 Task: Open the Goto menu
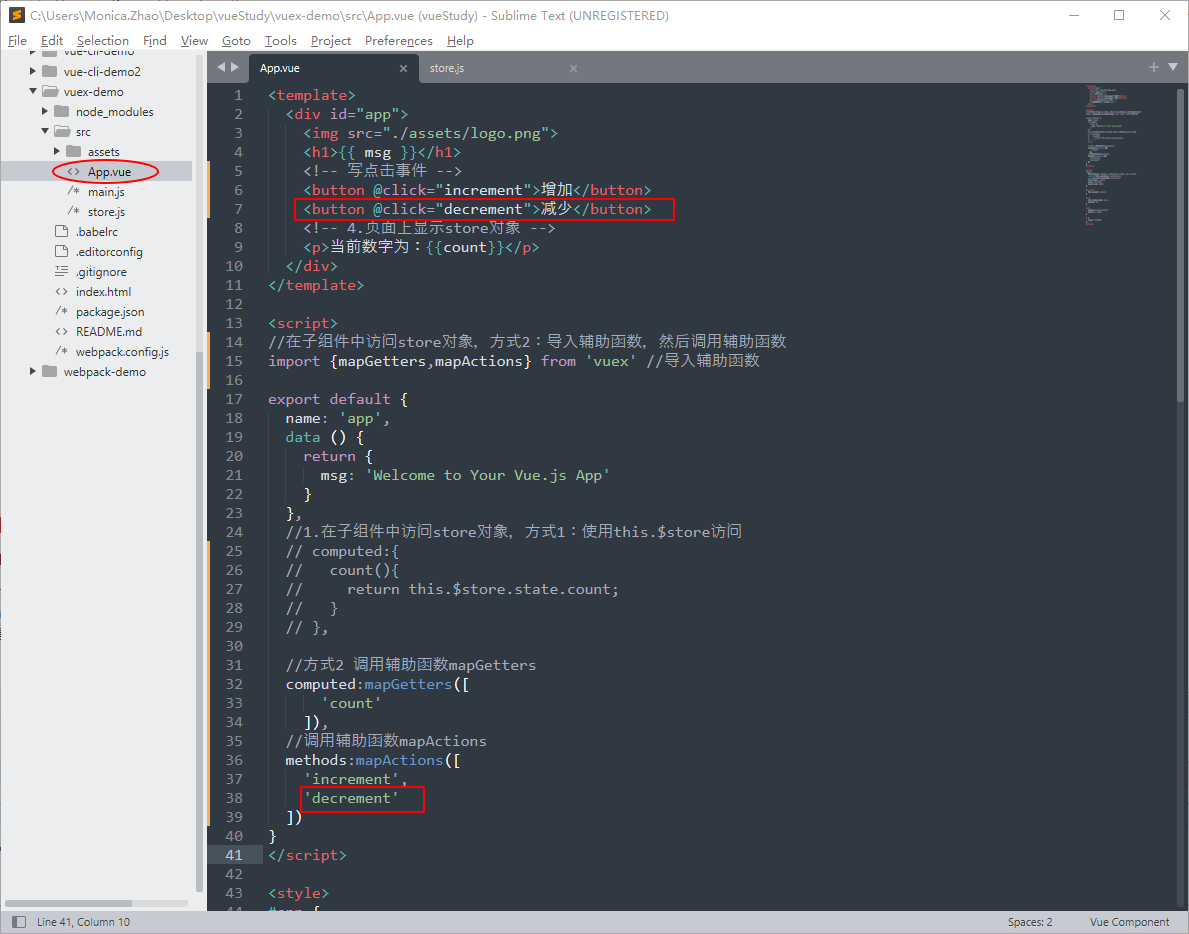[x=236, y=40]
